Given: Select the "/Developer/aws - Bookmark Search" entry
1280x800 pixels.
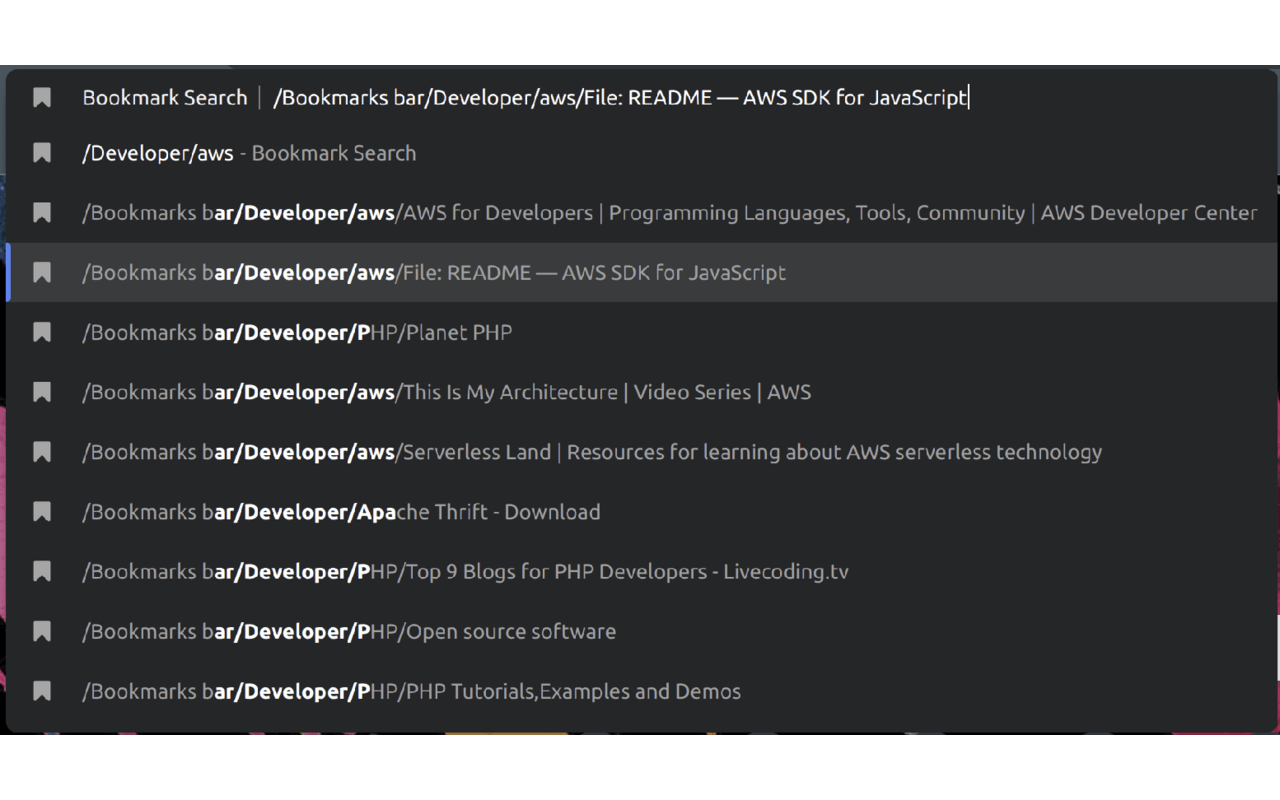Looking at the screenshot, I should 250,152.
